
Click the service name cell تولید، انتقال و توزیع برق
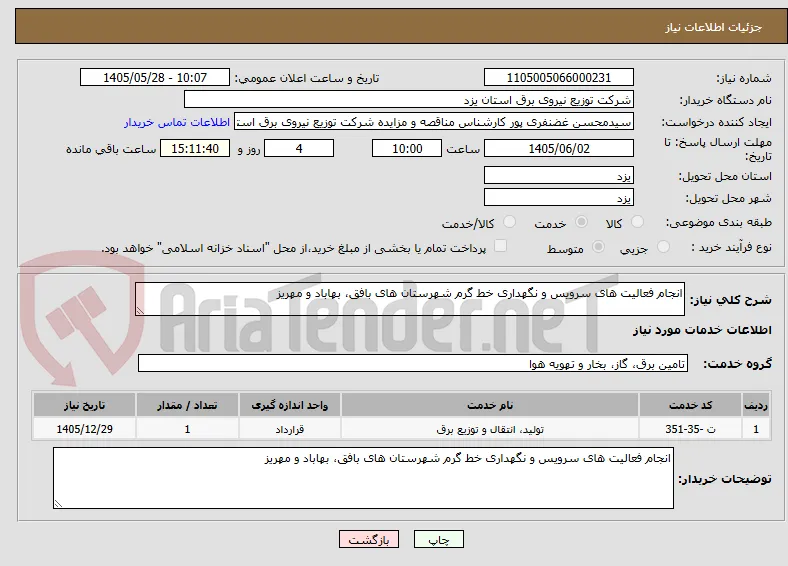coord(490,429)
